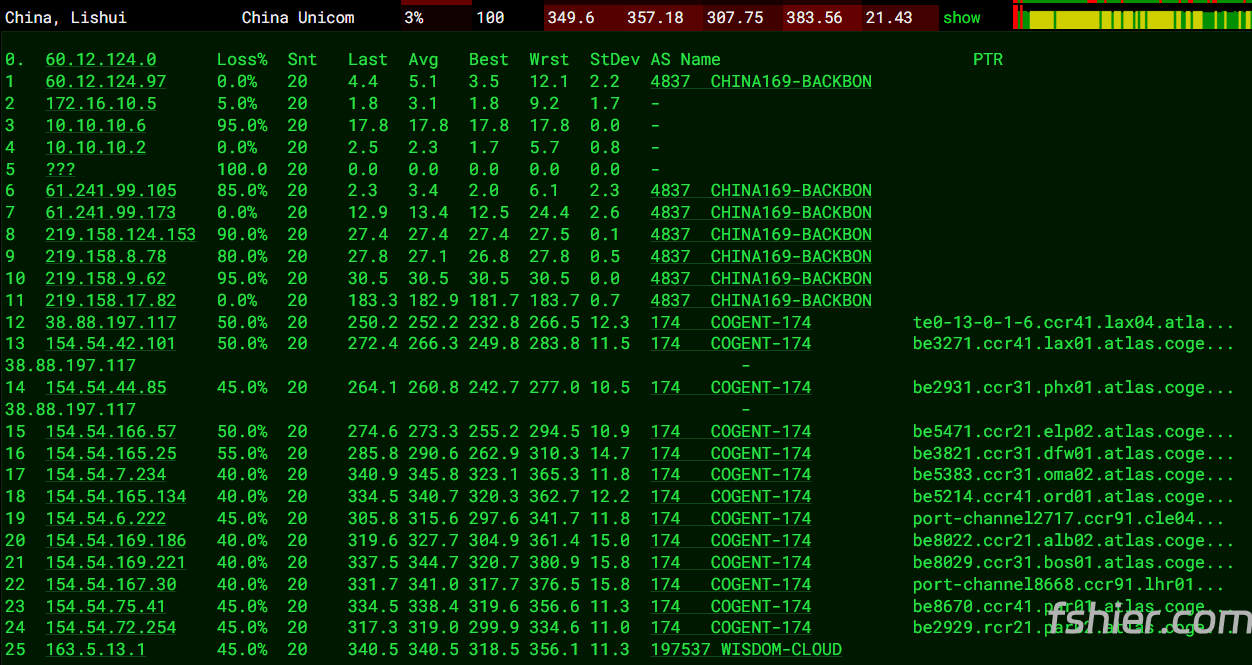The width and height of the screenshot is (1252, 665).
Task: Open IP link 154.54.7.234
Action: click(x=105, y=475)
